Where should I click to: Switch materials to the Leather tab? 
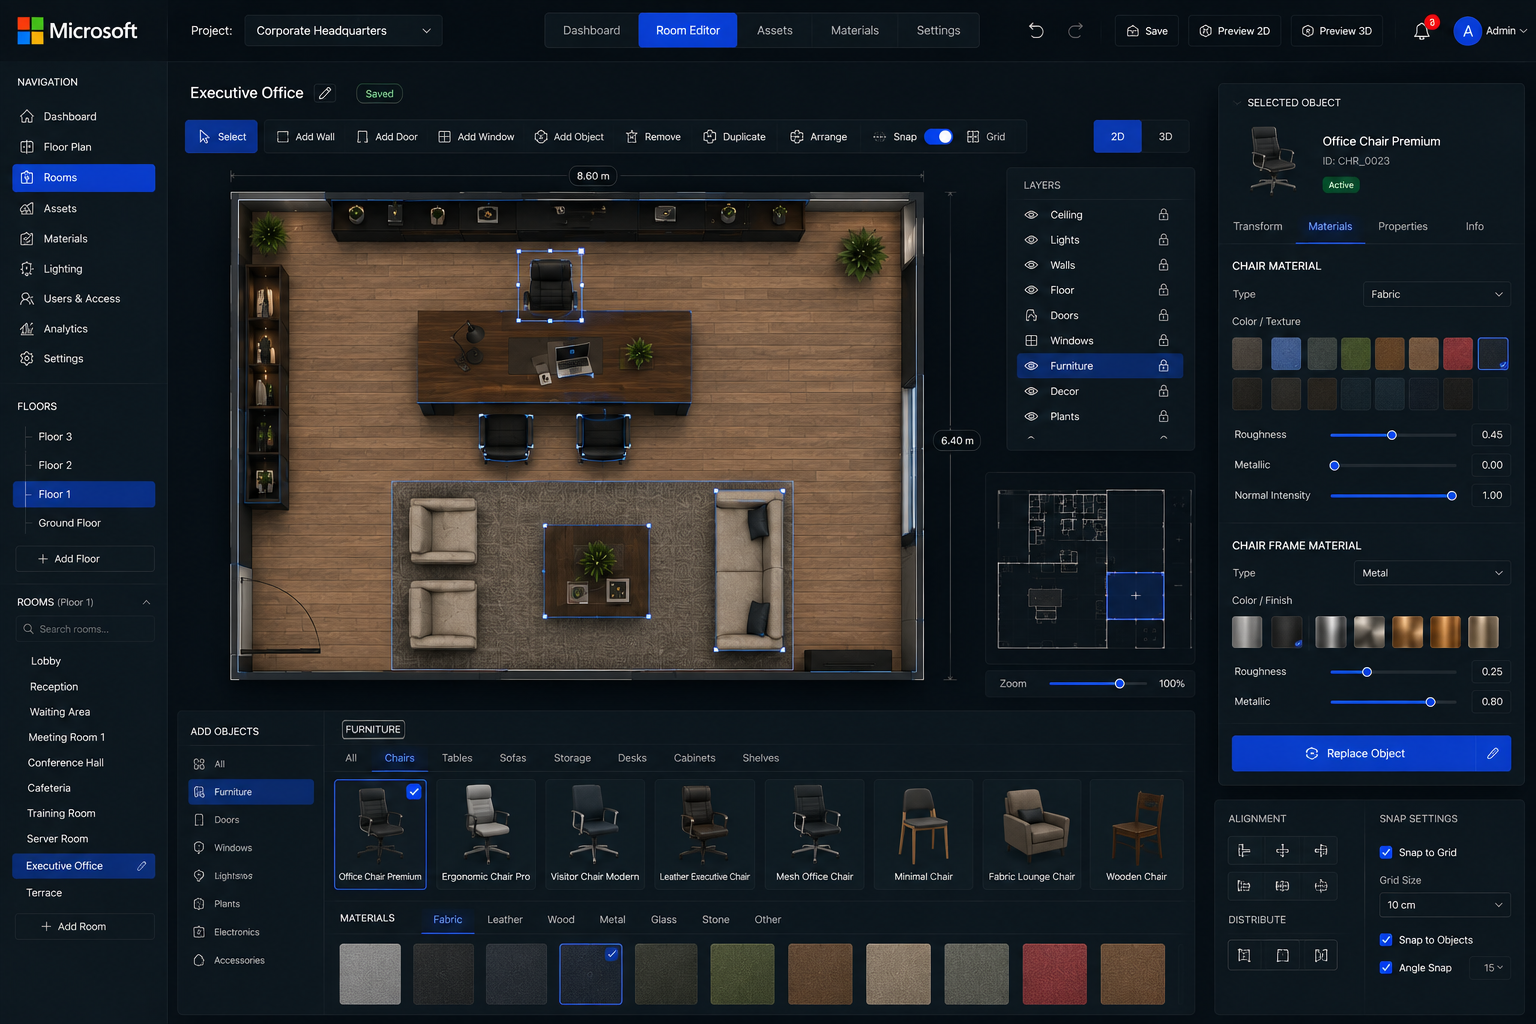click(x=505, y=920)
